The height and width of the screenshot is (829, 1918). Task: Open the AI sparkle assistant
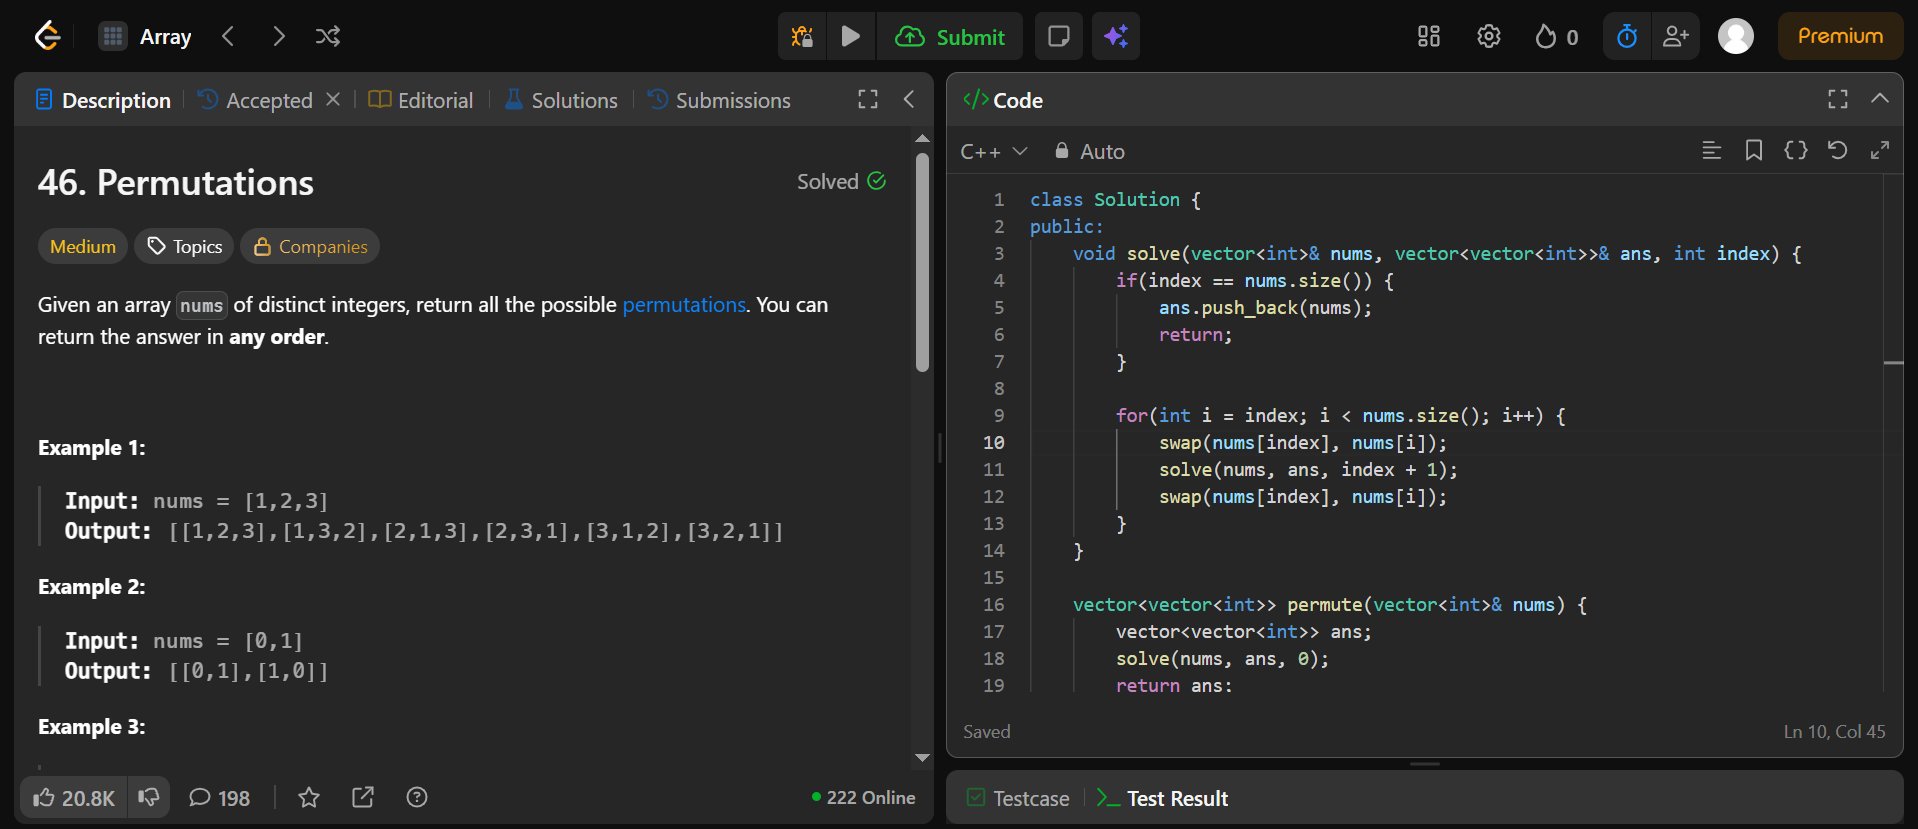1116,37
